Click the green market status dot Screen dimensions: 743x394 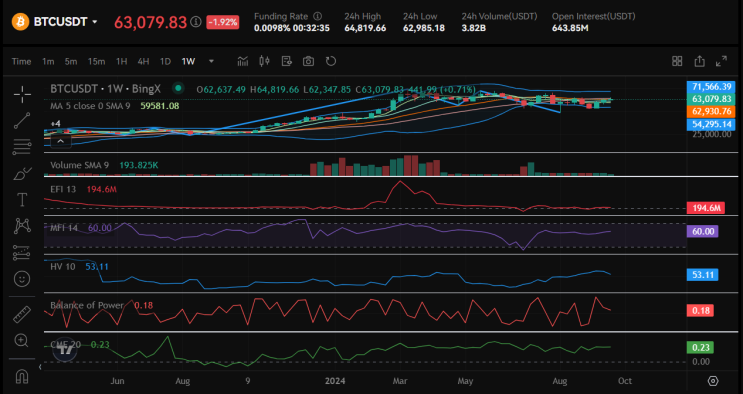click(178, 88)
